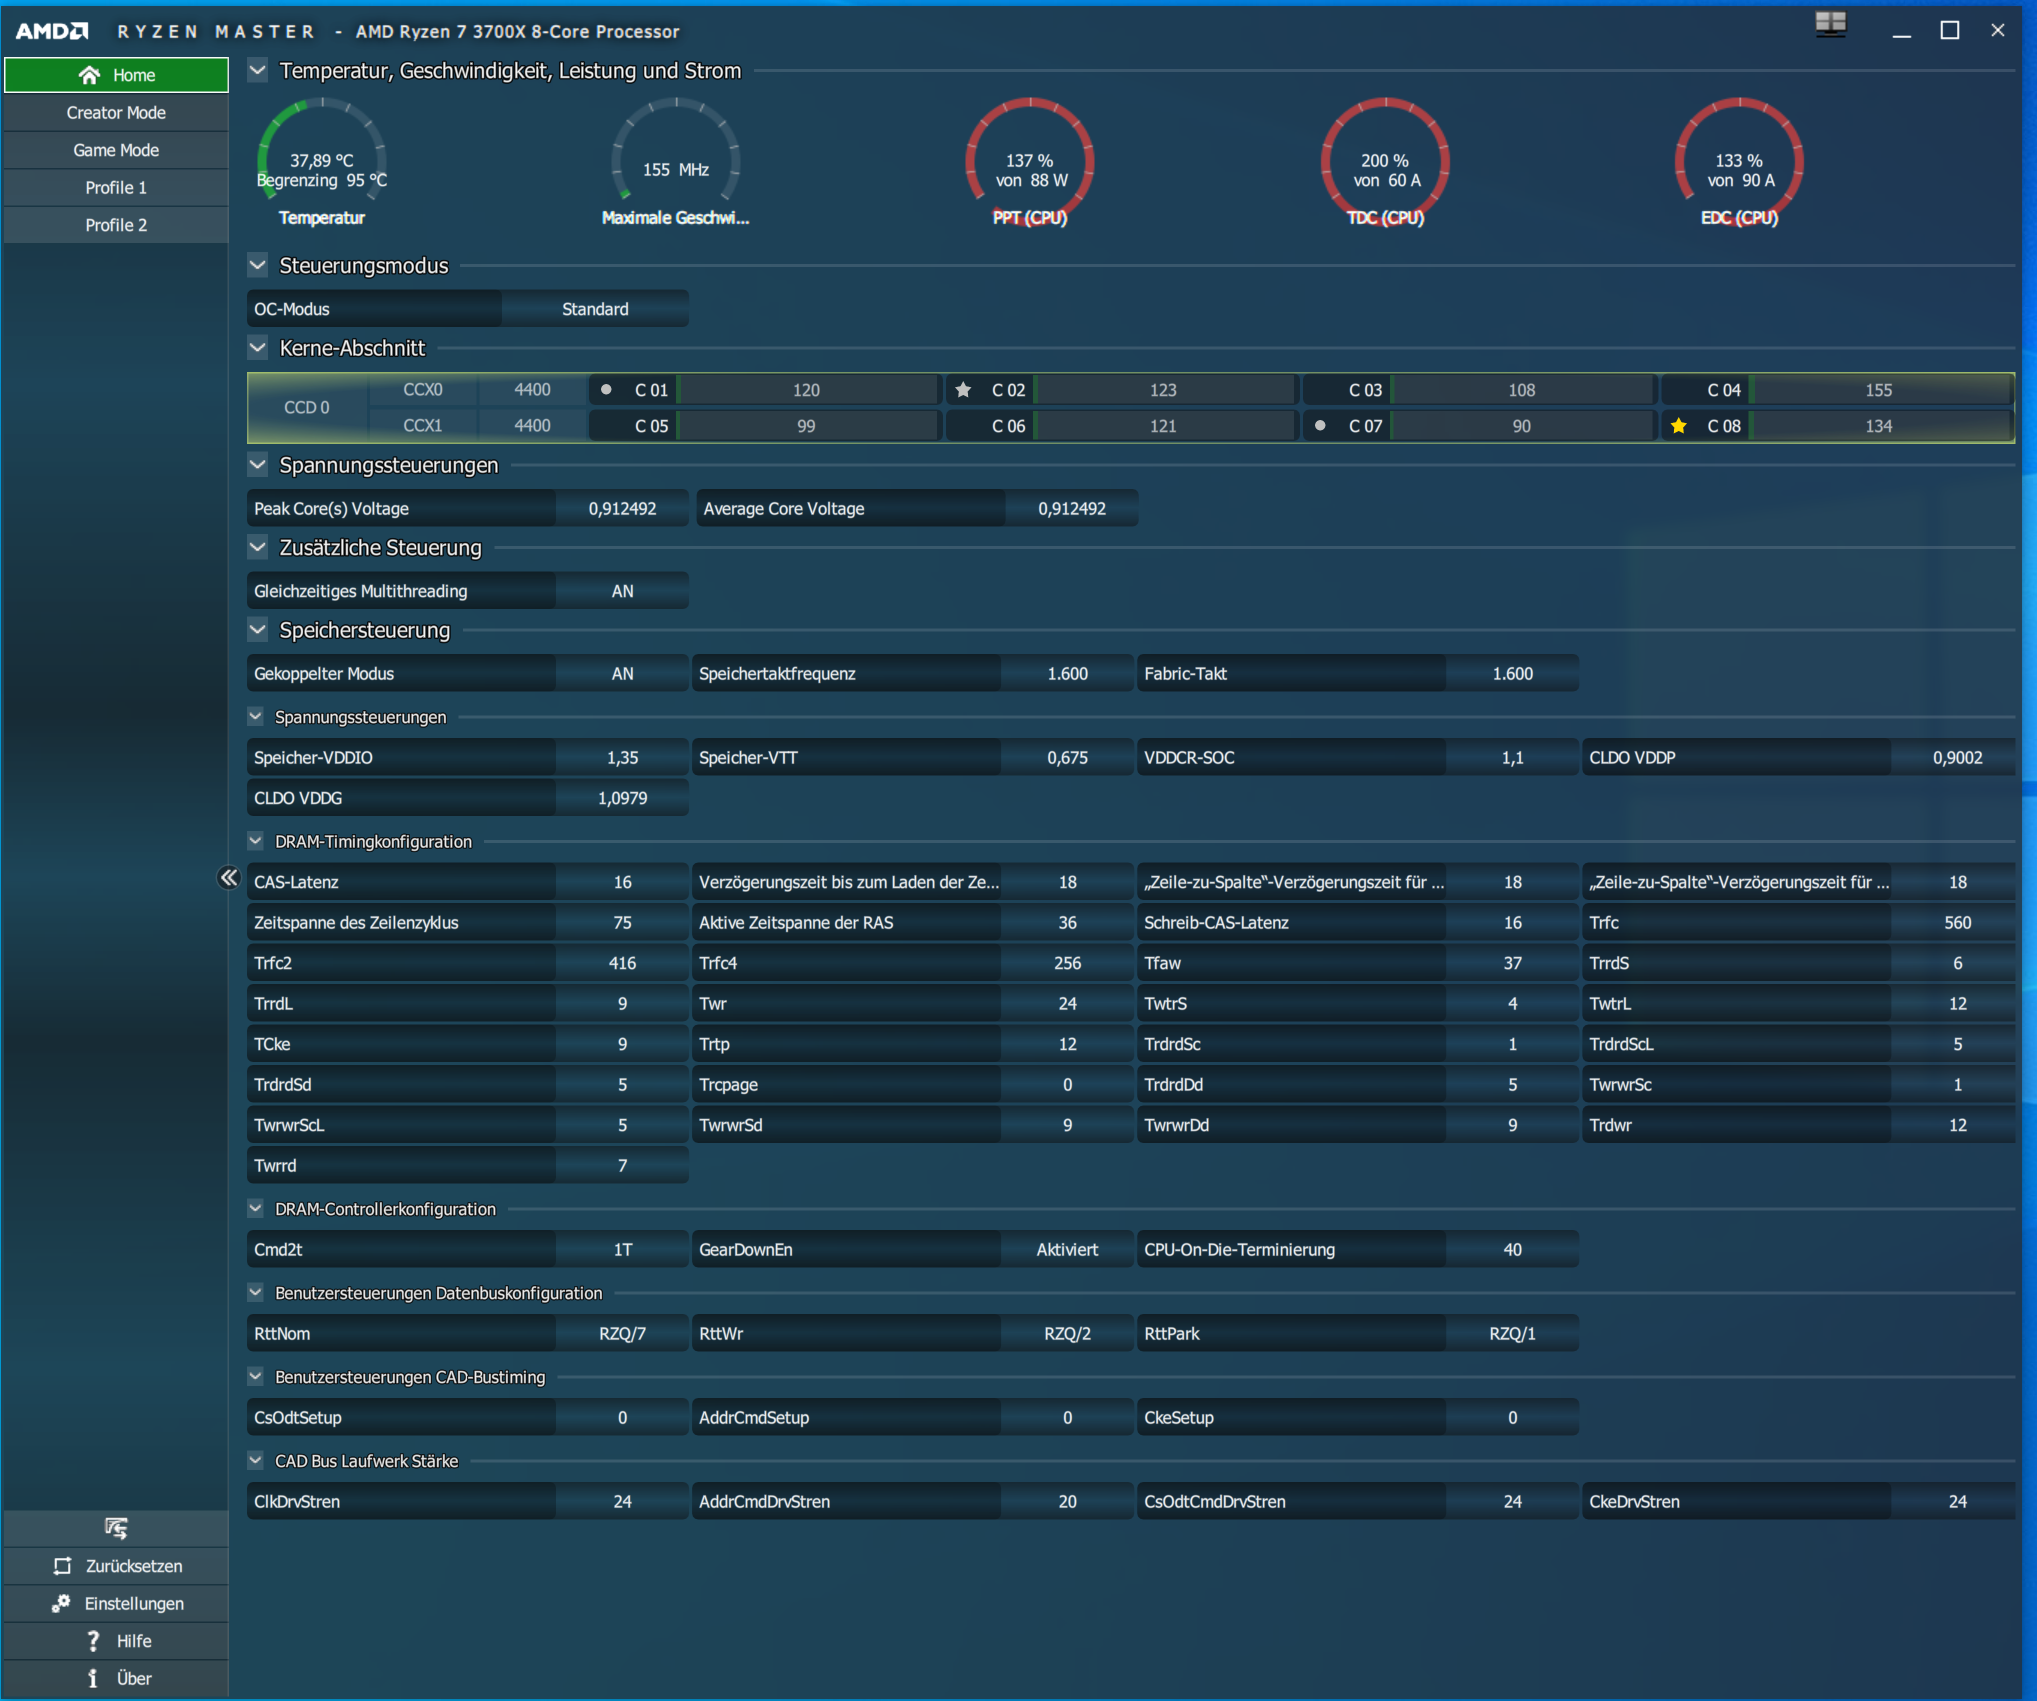Screen dimensions: 2037x1701
Task: Collapse the left sidebar with the double-arrow
Action: tap(229, 876)
